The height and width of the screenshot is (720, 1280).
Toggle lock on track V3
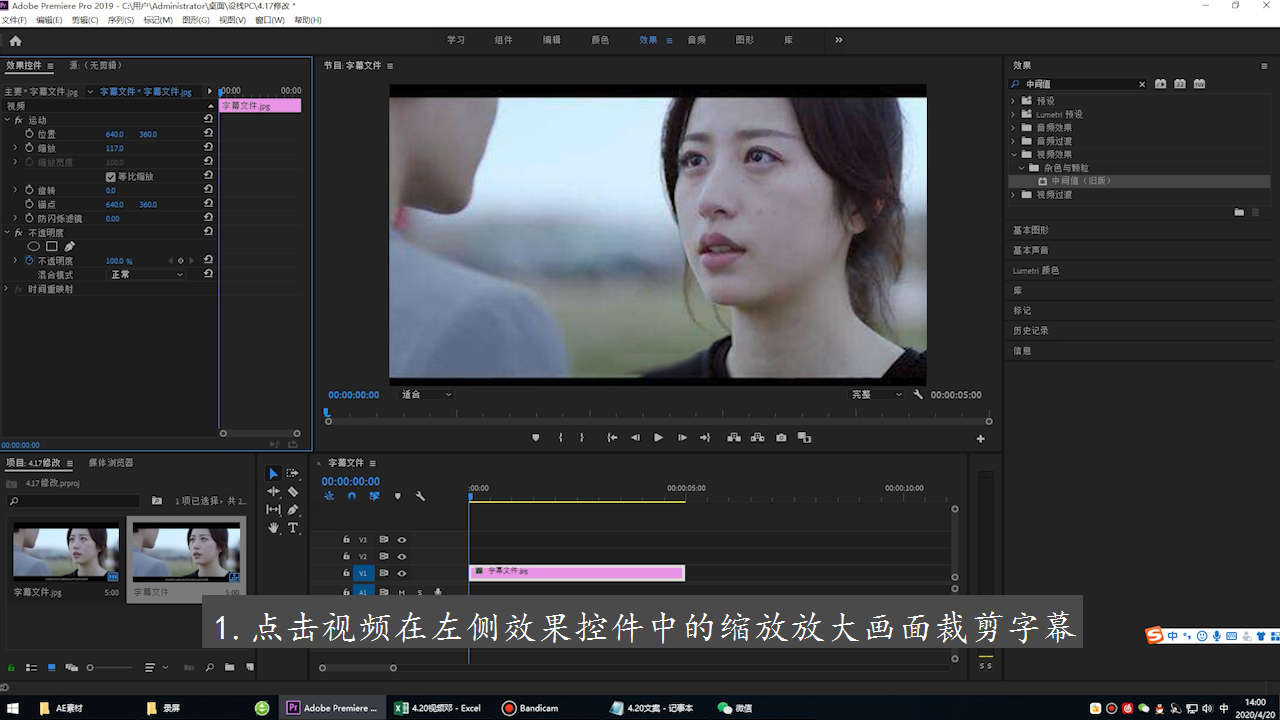(346, 539)
